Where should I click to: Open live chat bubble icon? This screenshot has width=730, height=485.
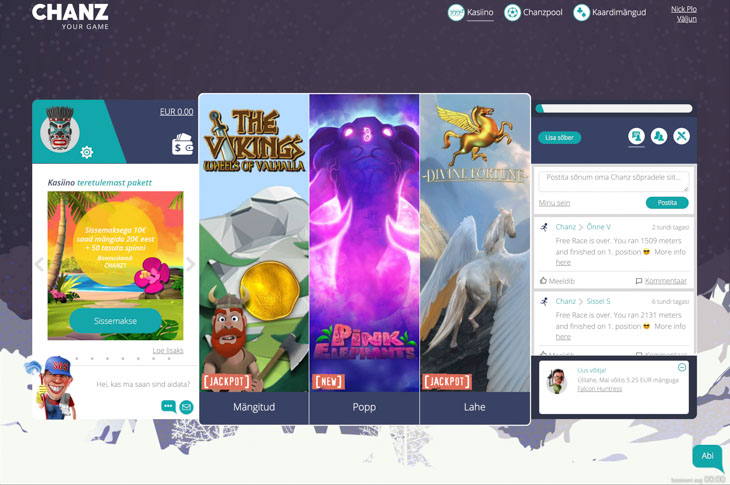pos(169,406)
